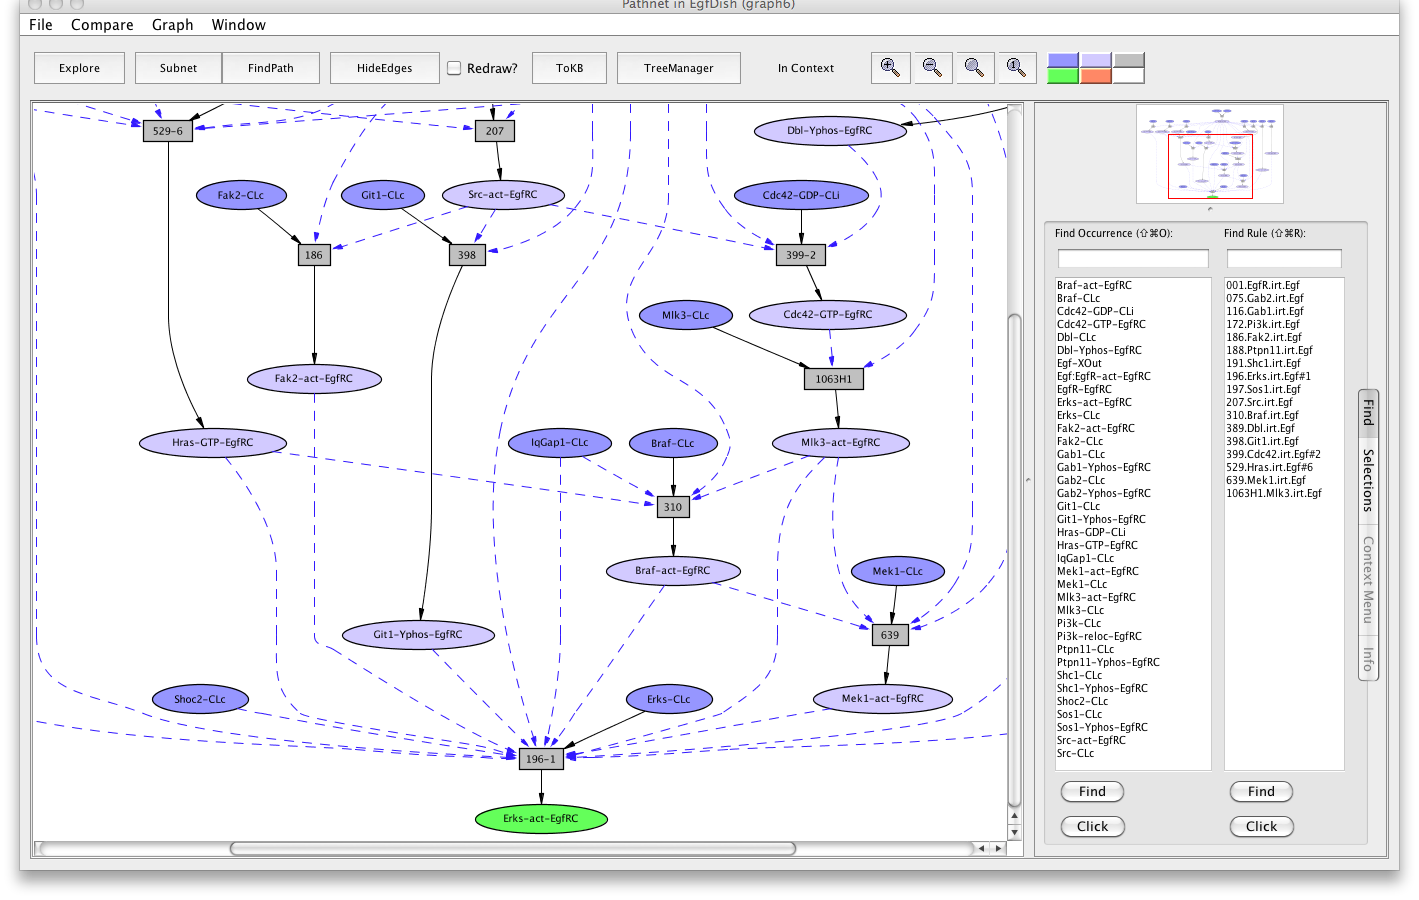Click the graph's horizontal scrollbar thumb
The image size is (1419, 900).
[513, 848]
